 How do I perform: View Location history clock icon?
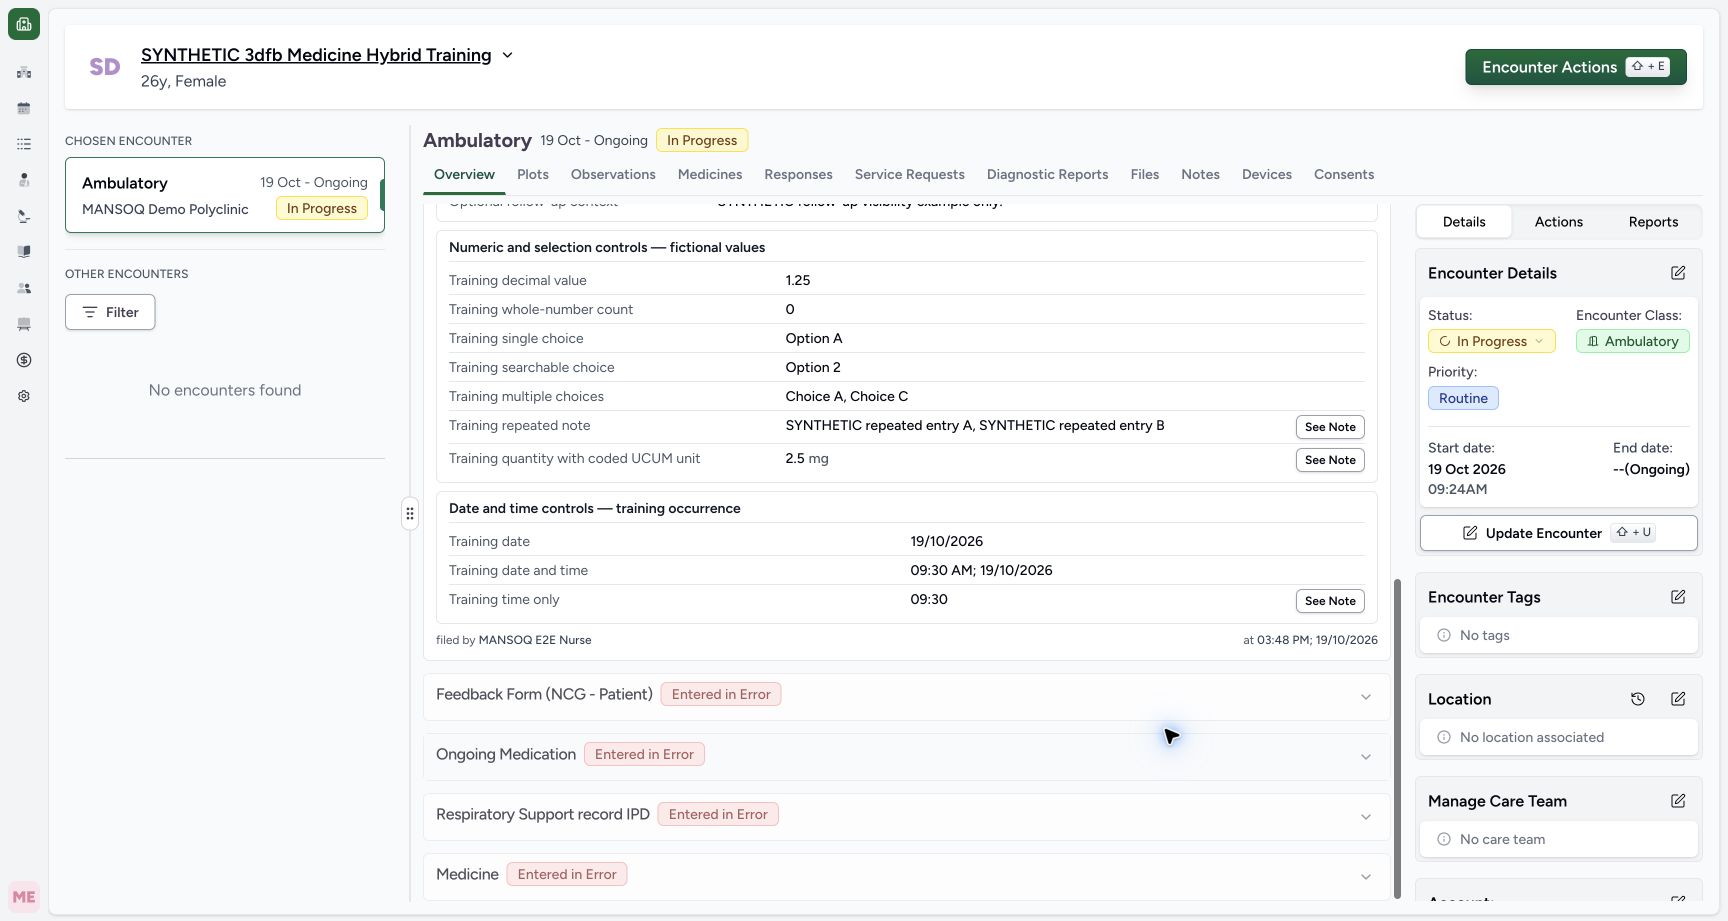pyautogui.click(x=1638, y=699)
